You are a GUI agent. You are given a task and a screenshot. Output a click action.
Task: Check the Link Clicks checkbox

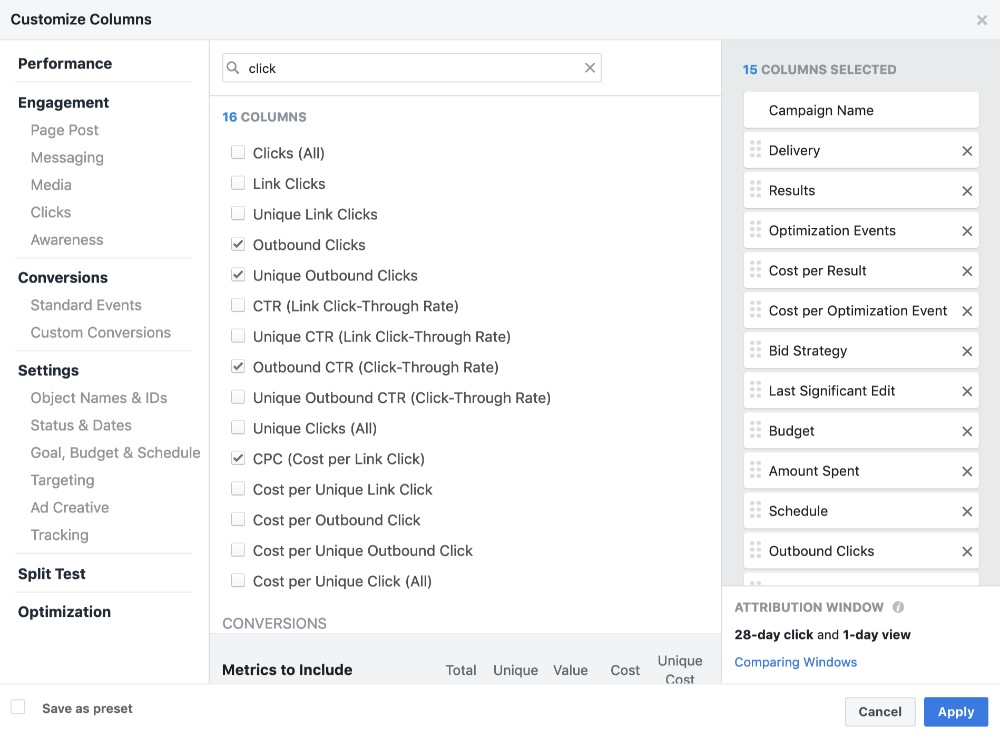click(x=238, y=182)
